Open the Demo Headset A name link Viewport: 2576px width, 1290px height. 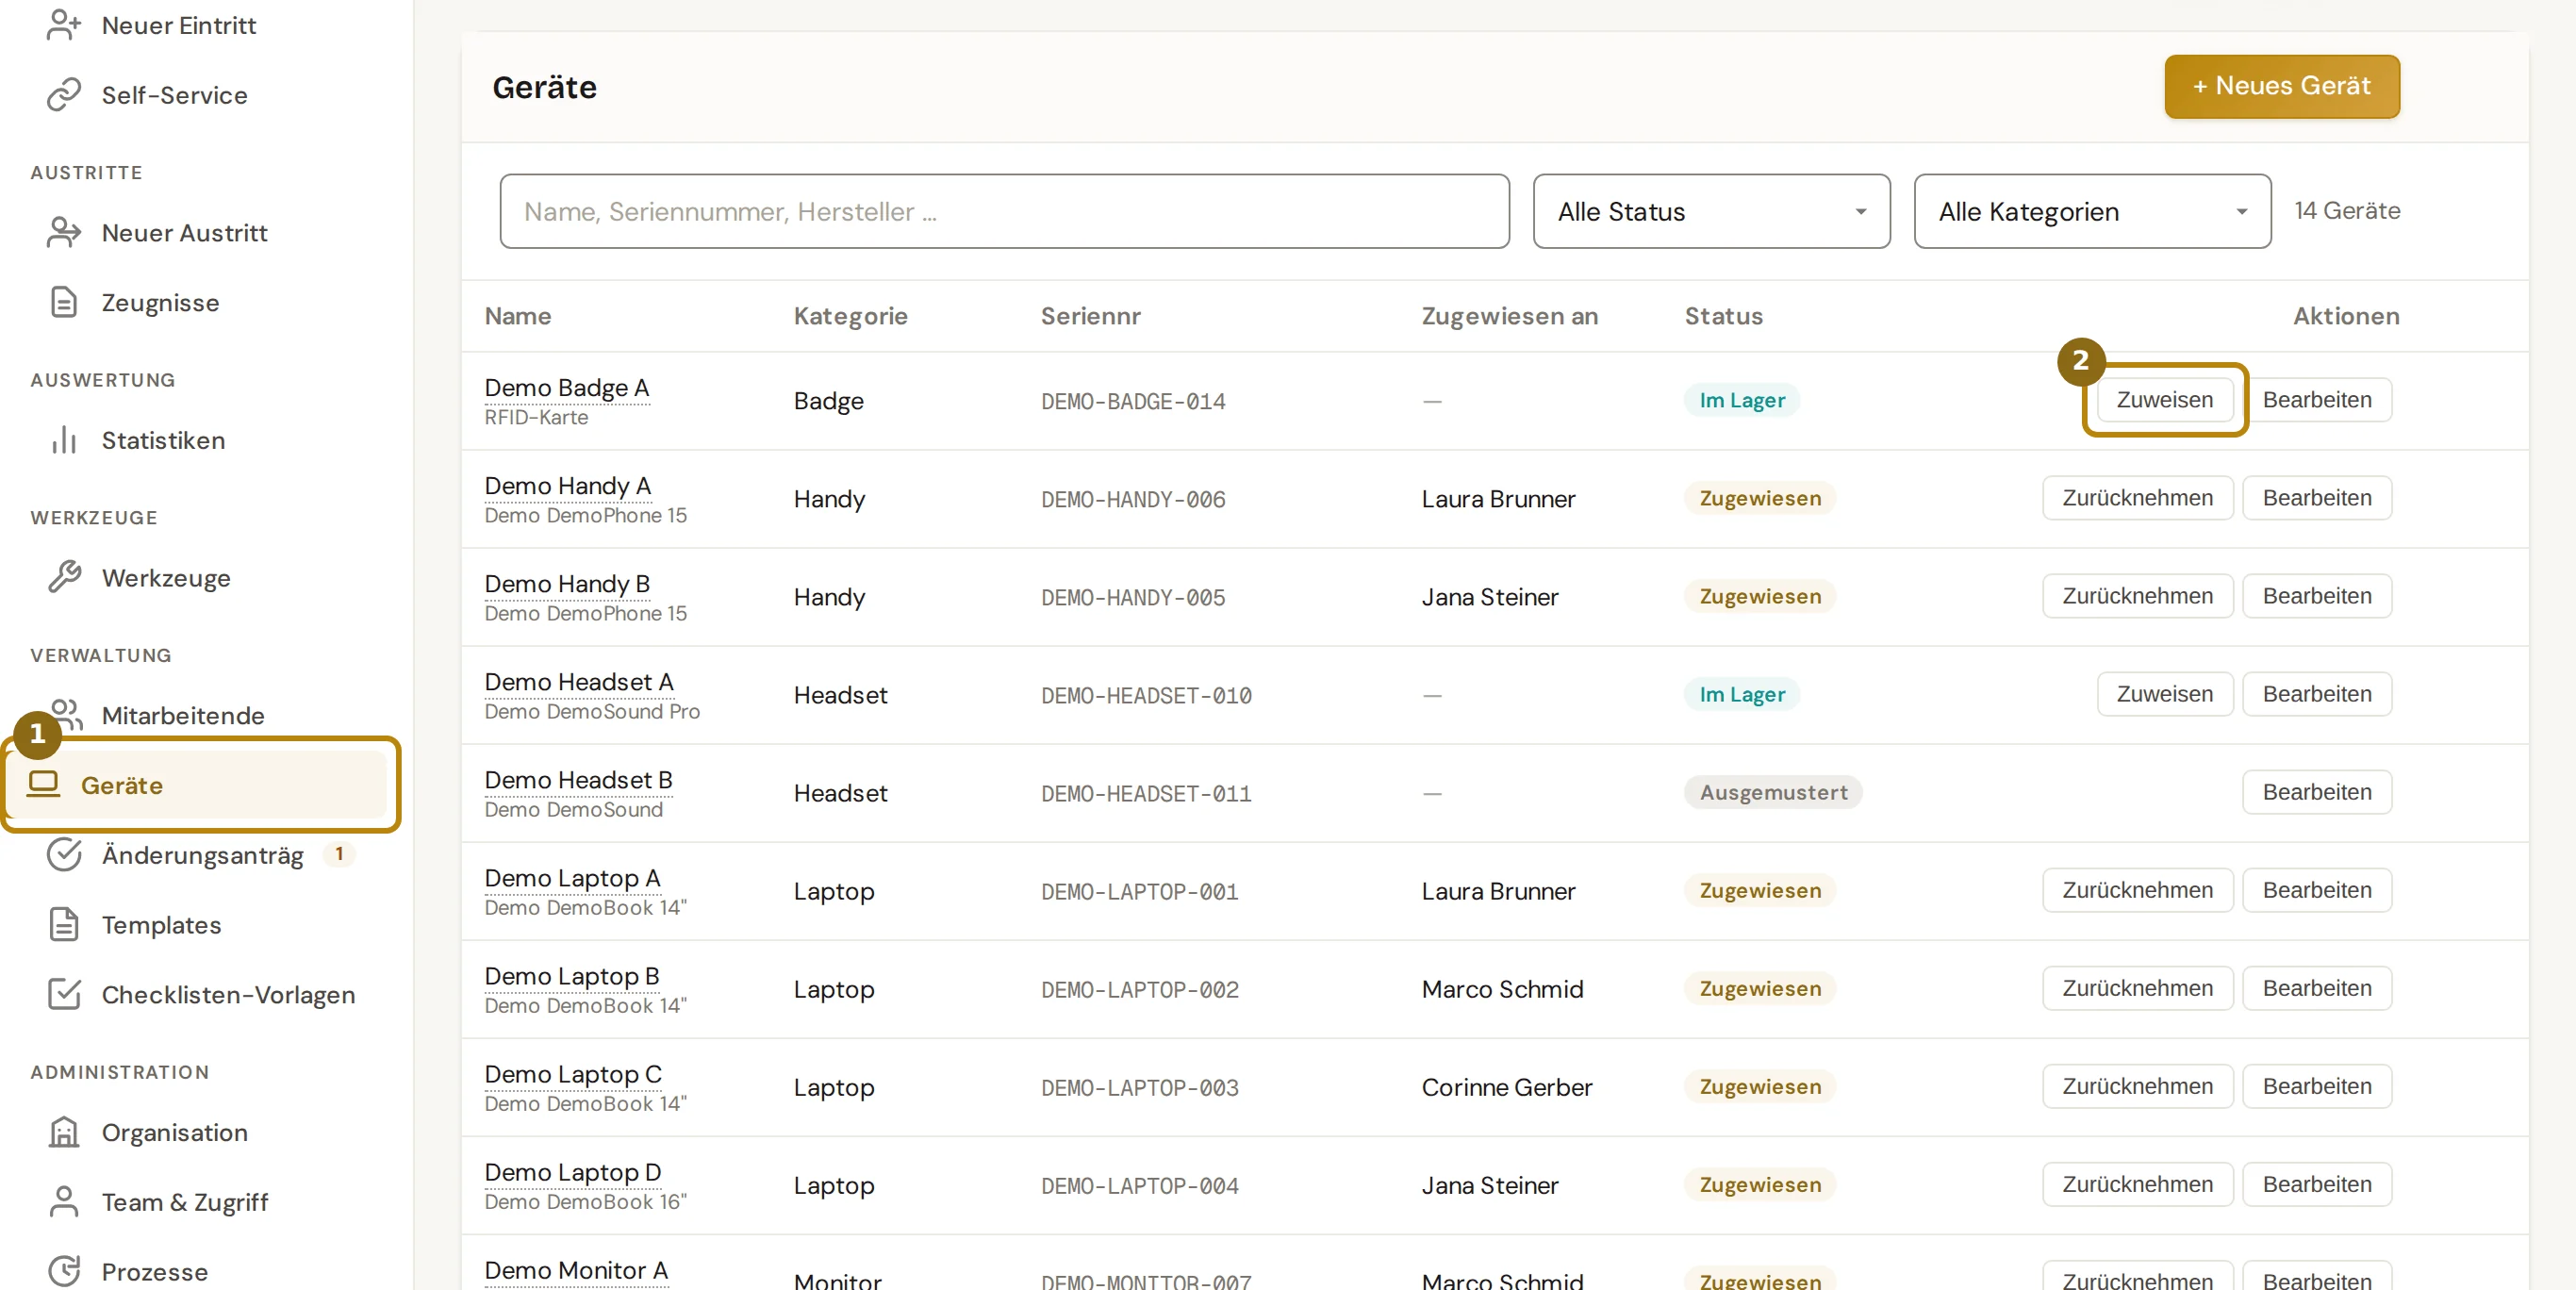[579, 682]
